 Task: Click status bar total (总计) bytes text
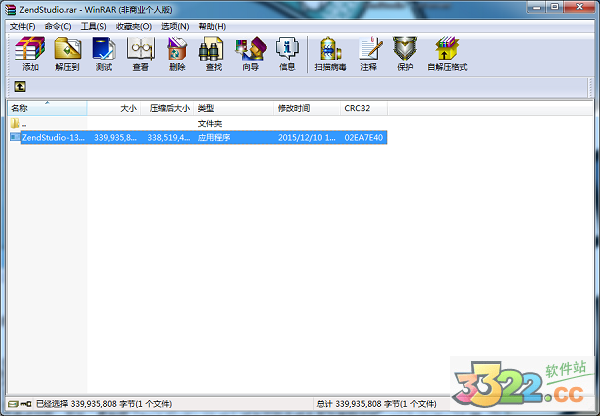coord(376,404)
